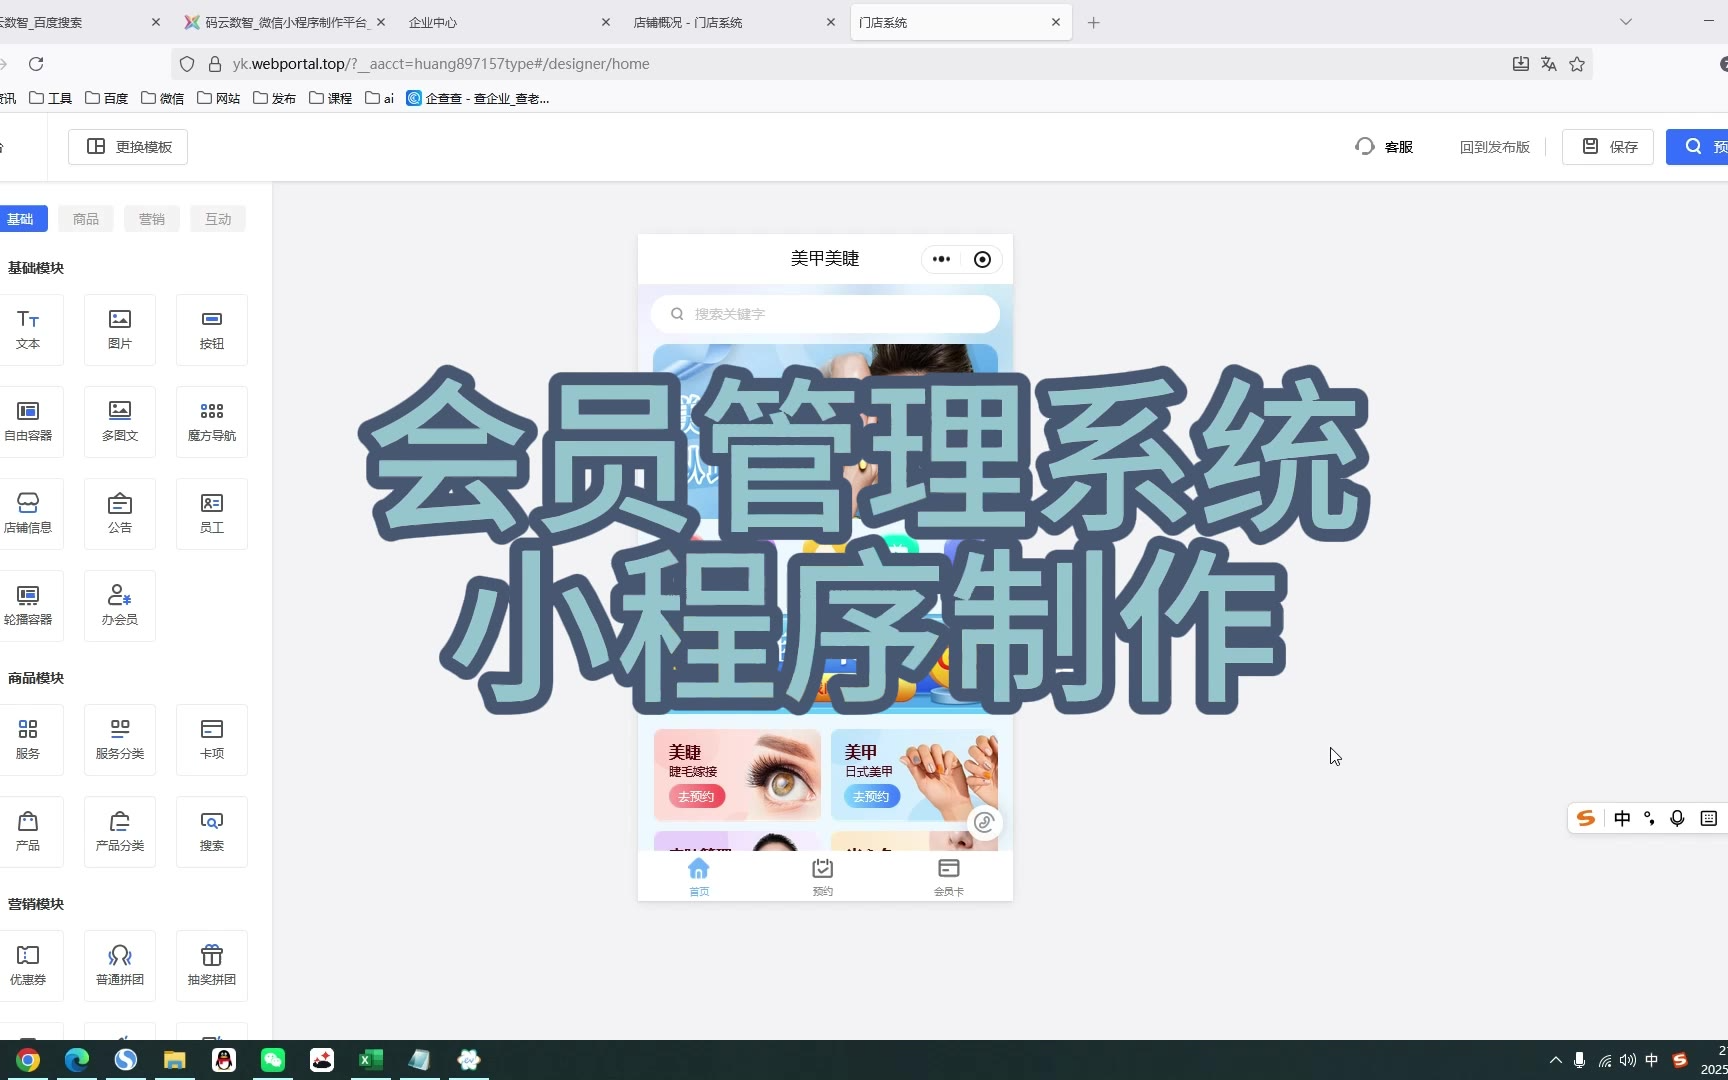Open the 营销 tab
The image size is (1728, 1080).
click(152, 219)
